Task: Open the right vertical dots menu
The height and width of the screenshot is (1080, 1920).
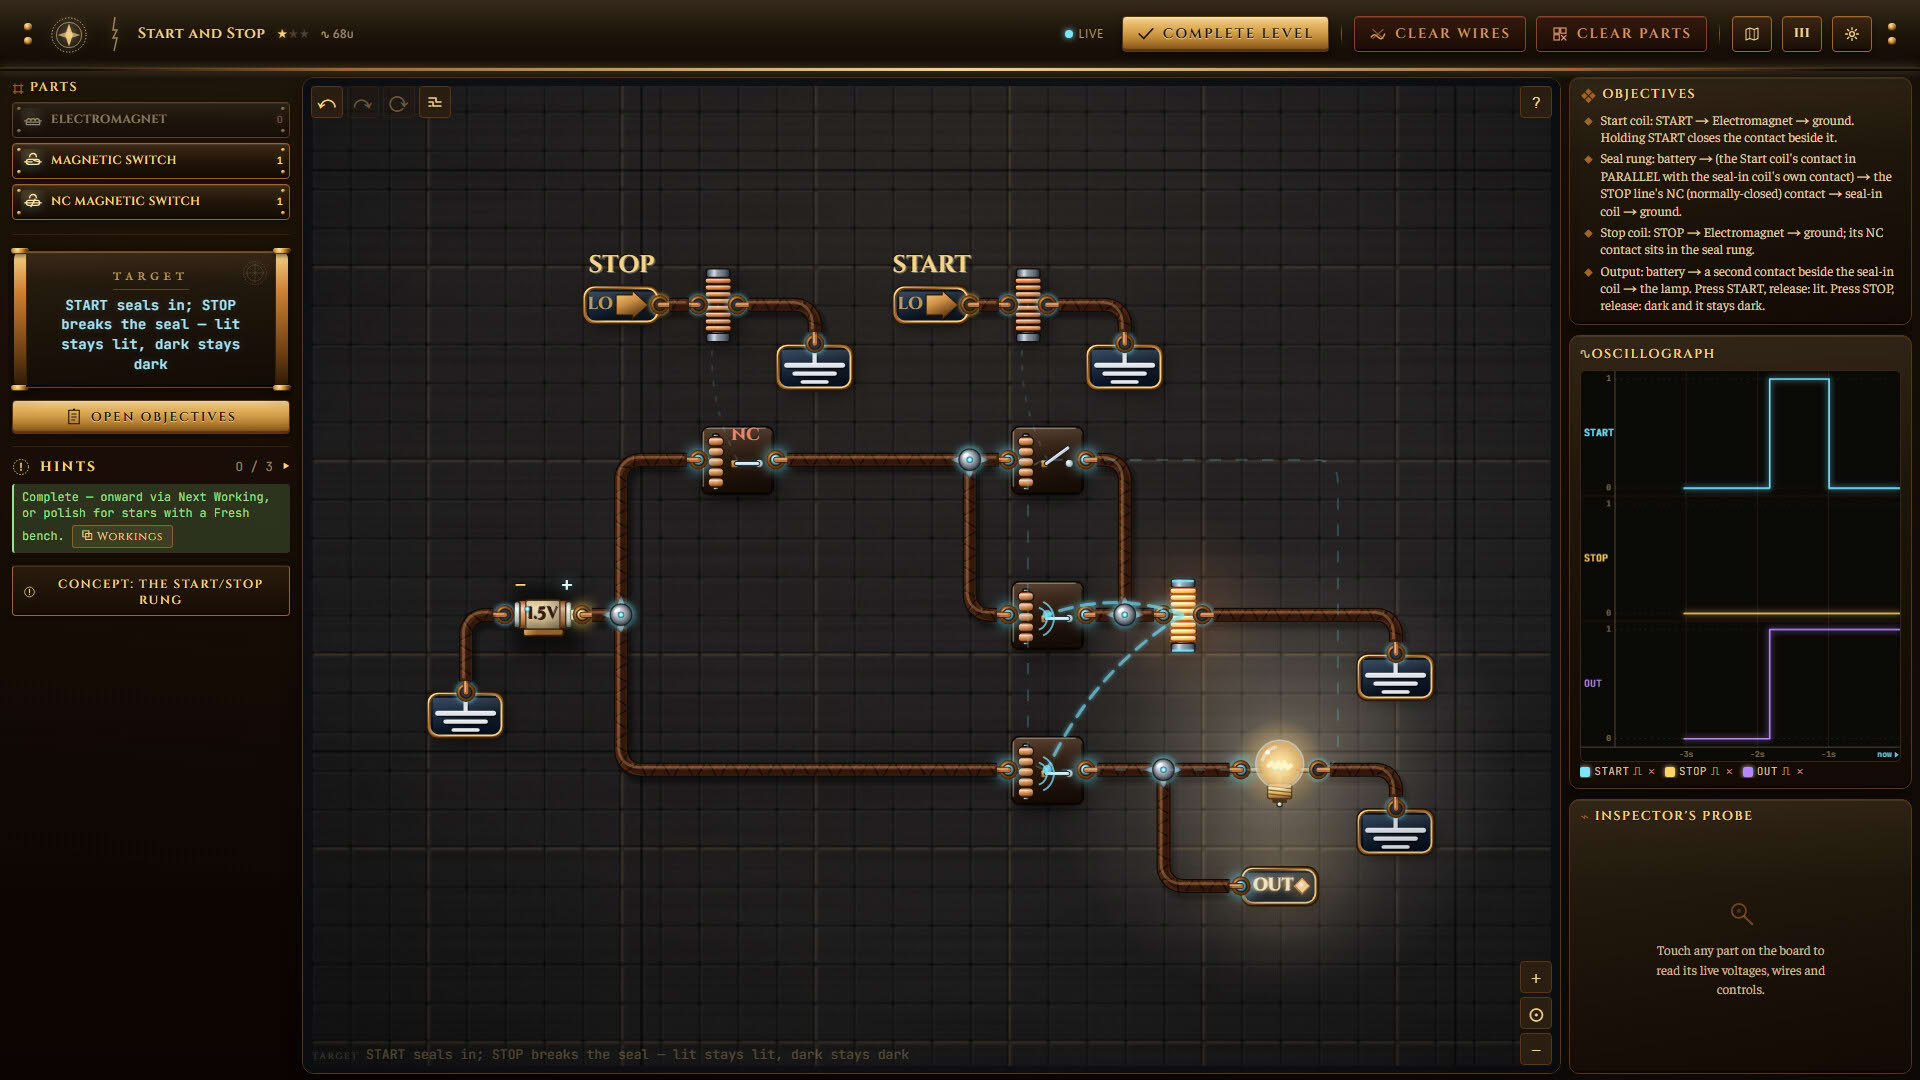Action: coord(1891,34)
